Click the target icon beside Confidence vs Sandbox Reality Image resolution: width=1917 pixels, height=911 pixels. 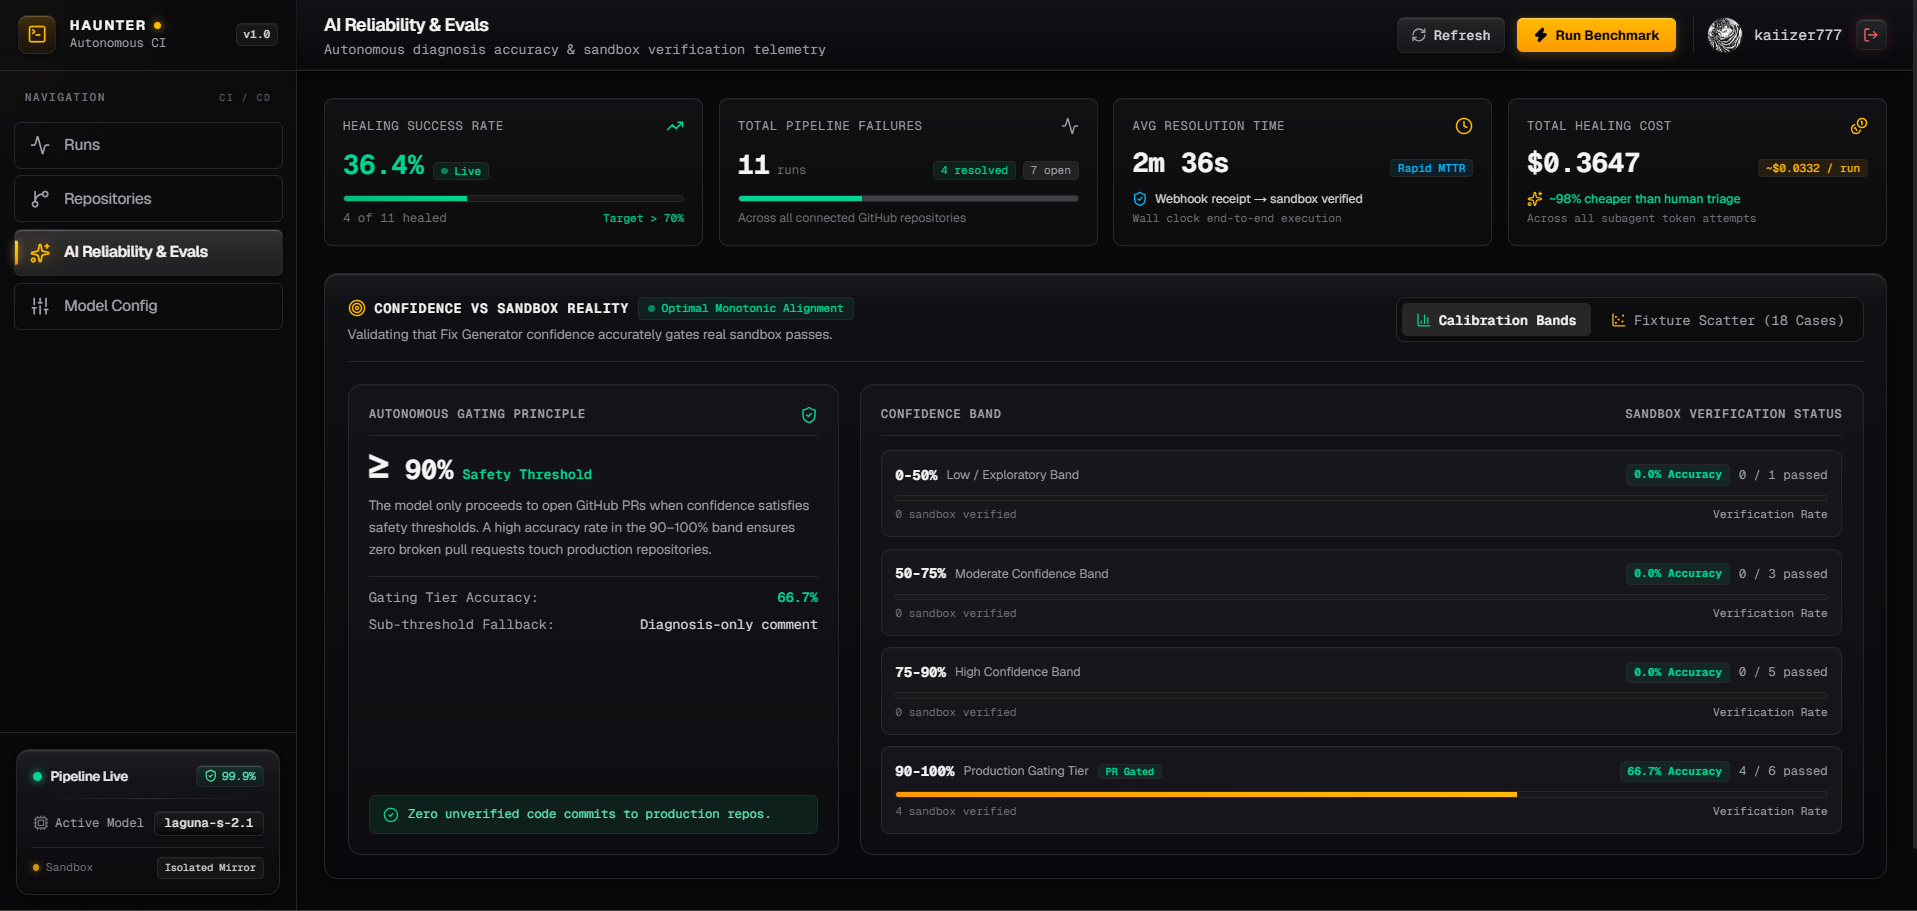click(357, 308)
